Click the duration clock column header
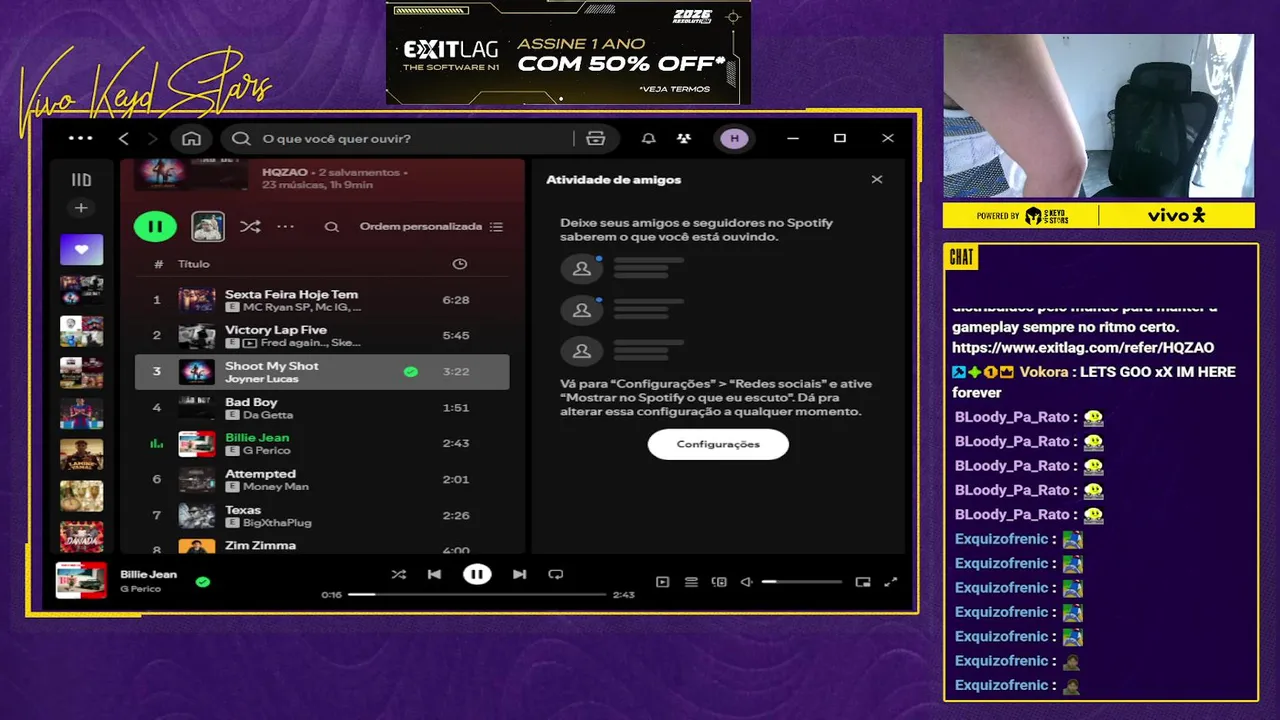Viewport: 1280px width, 720px height. pyautogui.click(x=459, y=264)
